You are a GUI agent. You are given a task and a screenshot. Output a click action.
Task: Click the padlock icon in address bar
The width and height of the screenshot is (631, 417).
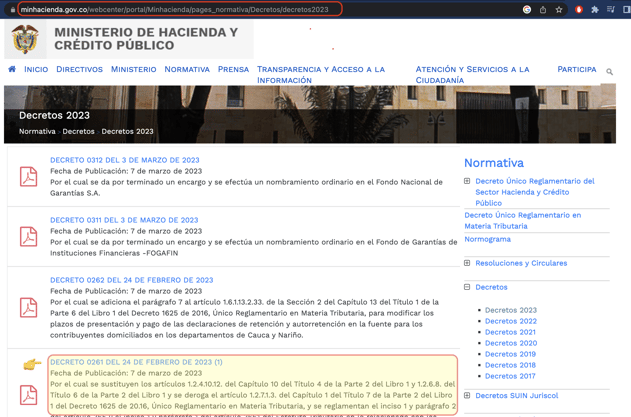pyautogui.click(x=13, y=10)
